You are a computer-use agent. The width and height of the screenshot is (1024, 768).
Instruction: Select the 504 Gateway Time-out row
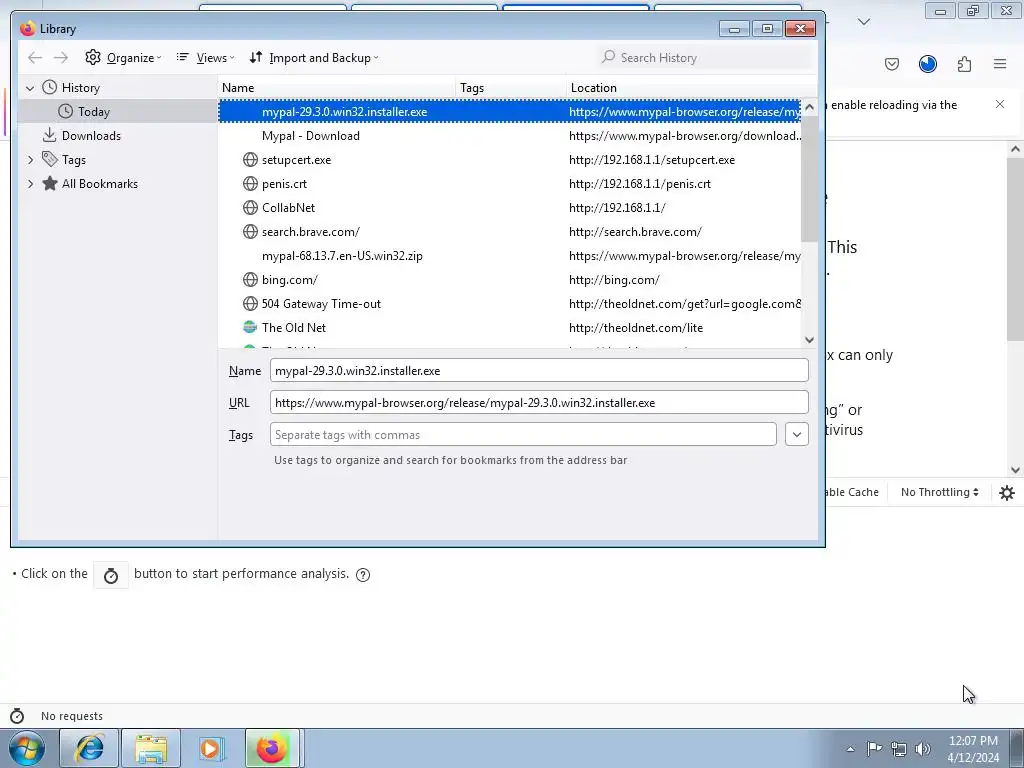coord(509,304)
